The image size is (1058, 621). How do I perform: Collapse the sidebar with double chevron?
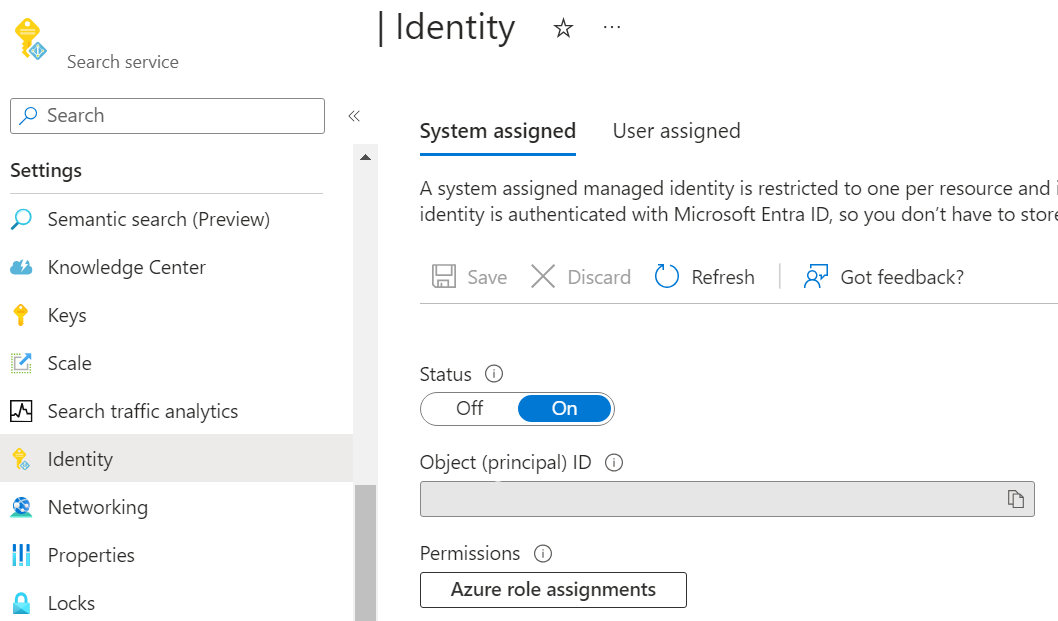coord(353,116)
